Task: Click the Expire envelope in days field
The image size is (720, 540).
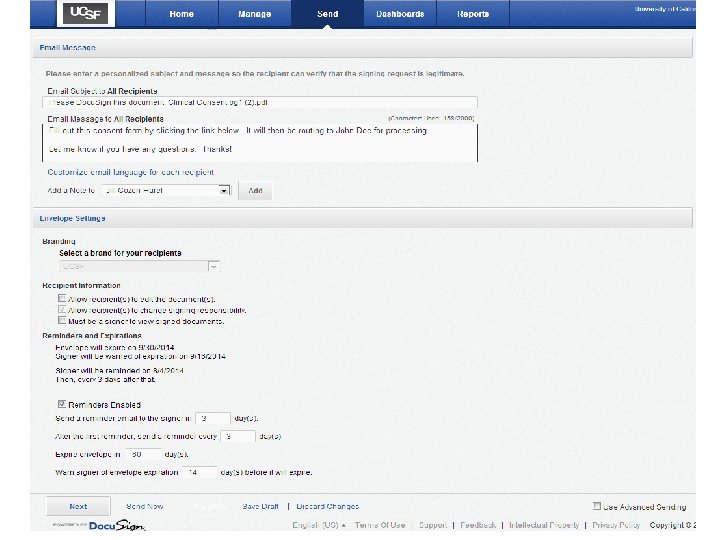Action: coord(143,454)
